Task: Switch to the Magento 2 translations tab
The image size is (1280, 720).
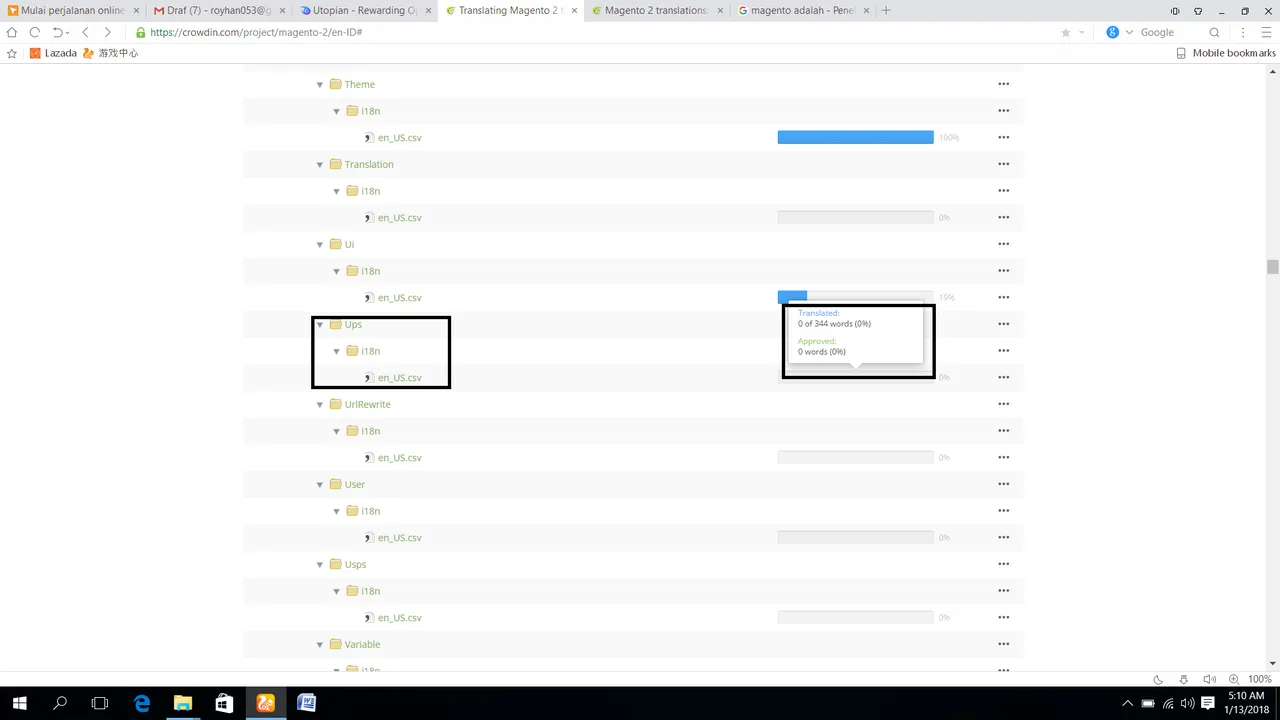Action: point(655,10)
